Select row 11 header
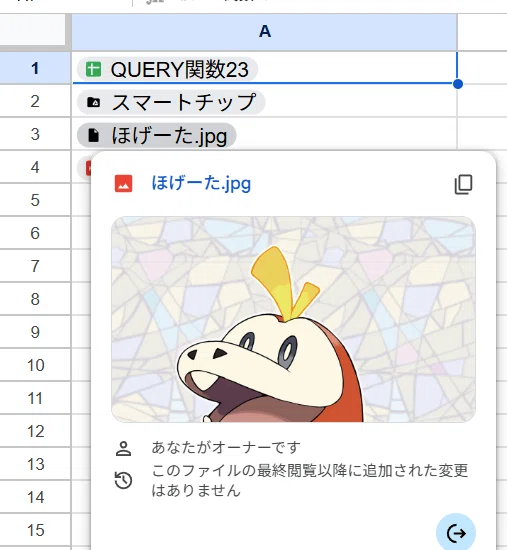Image resolution: width=507 pixels, height=550 pixels. tap(35, 398)
